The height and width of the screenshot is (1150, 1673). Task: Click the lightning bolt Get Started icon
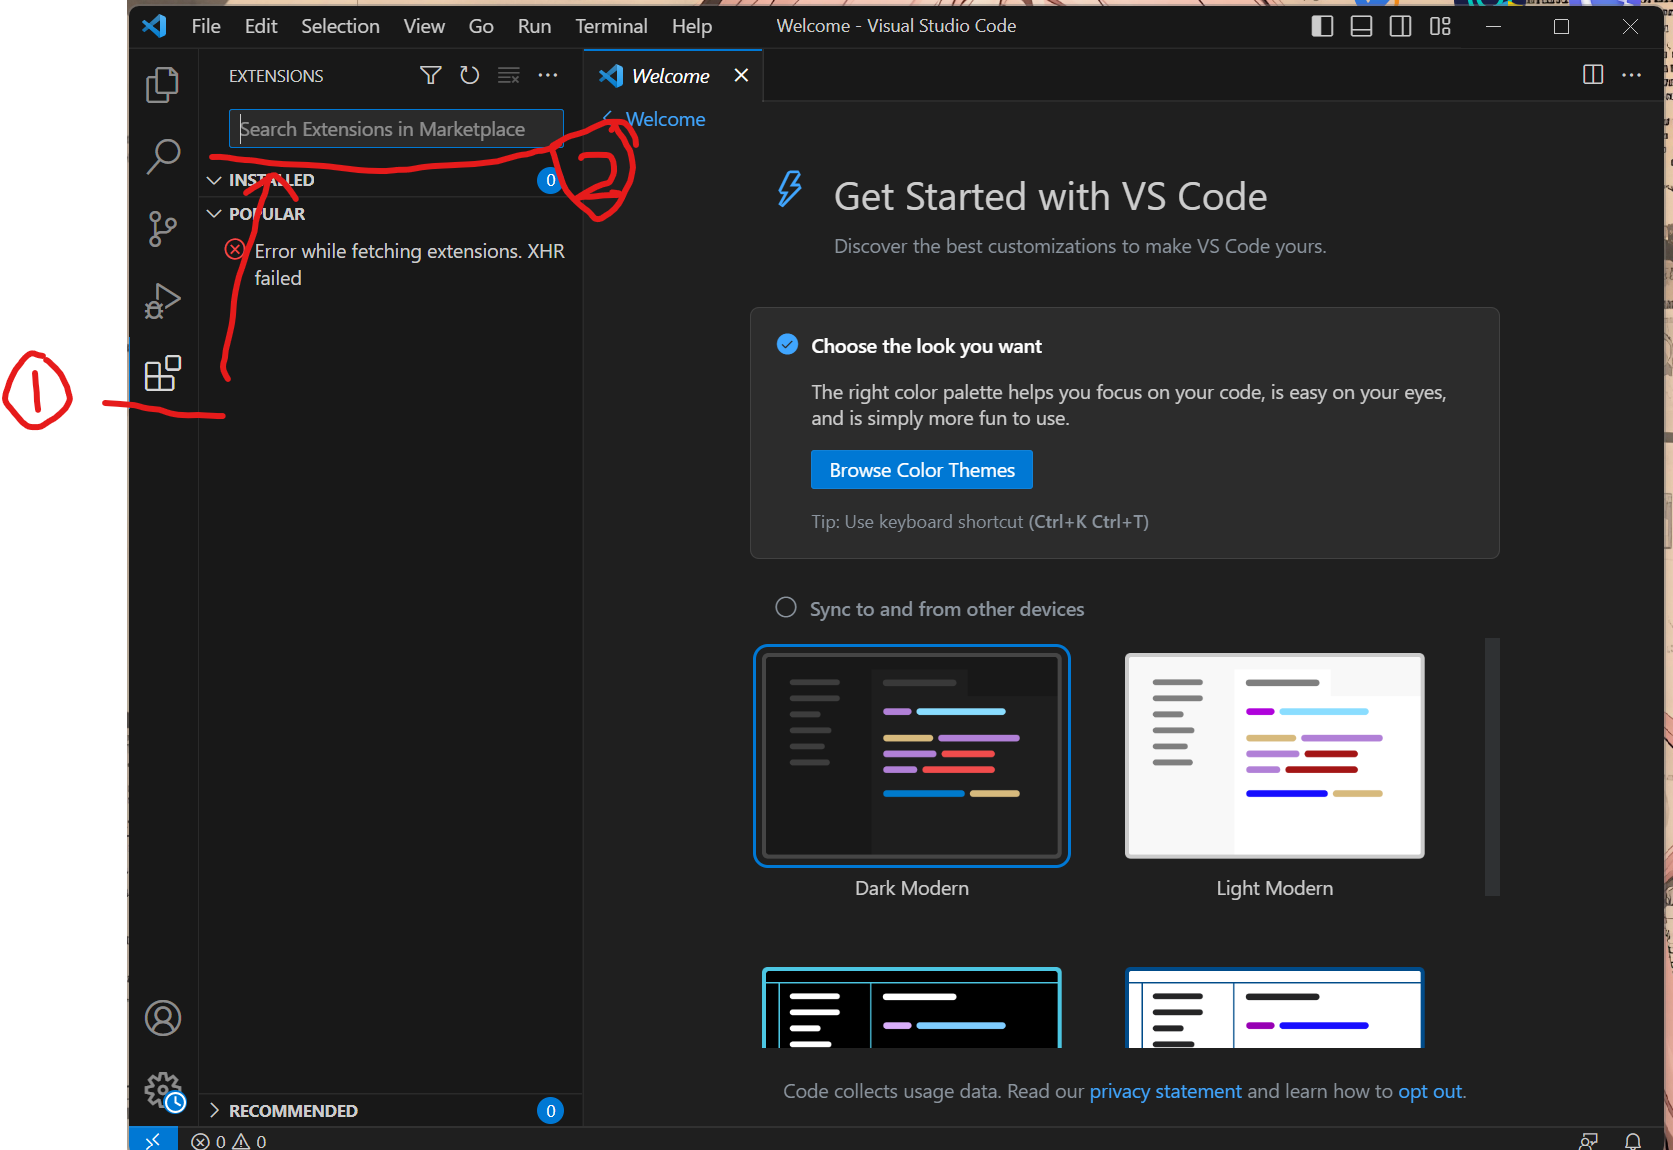pos(790,188)
